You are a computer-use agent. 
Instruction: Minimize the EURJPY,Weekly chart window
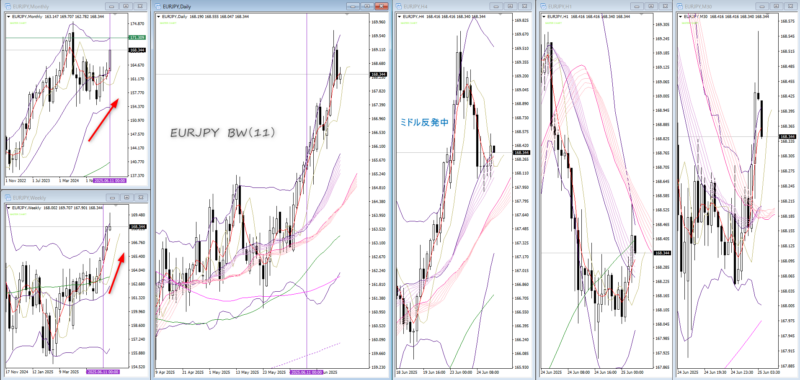[x=113, y=197]
